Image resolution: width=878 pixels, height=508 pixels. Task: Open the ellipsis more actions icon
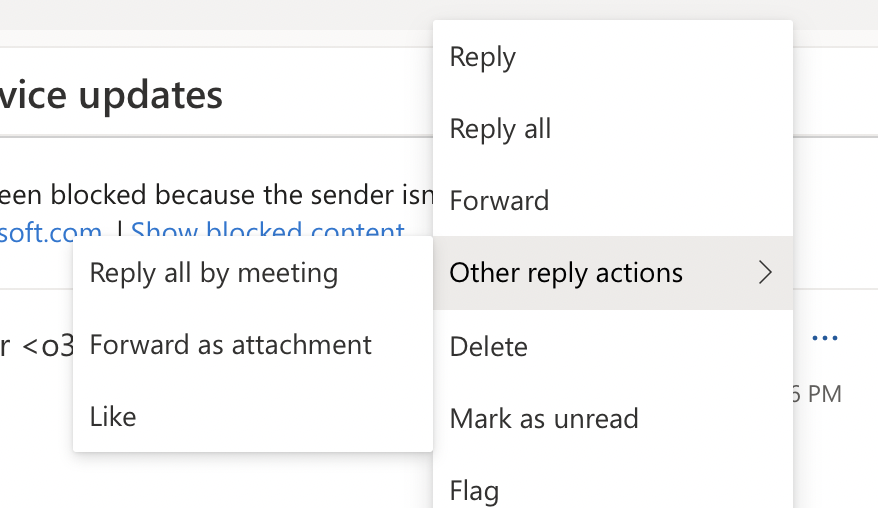click(x=825, y=338)
